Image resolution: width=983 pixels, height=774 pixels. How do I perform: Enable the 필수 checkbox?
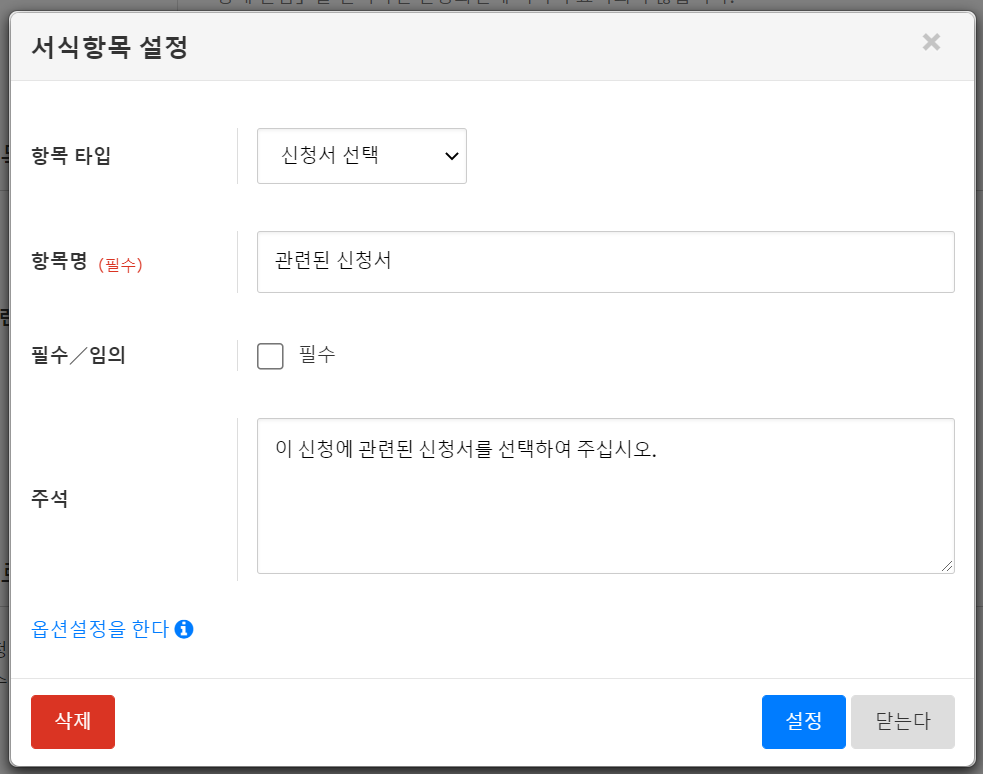point(270,356)
